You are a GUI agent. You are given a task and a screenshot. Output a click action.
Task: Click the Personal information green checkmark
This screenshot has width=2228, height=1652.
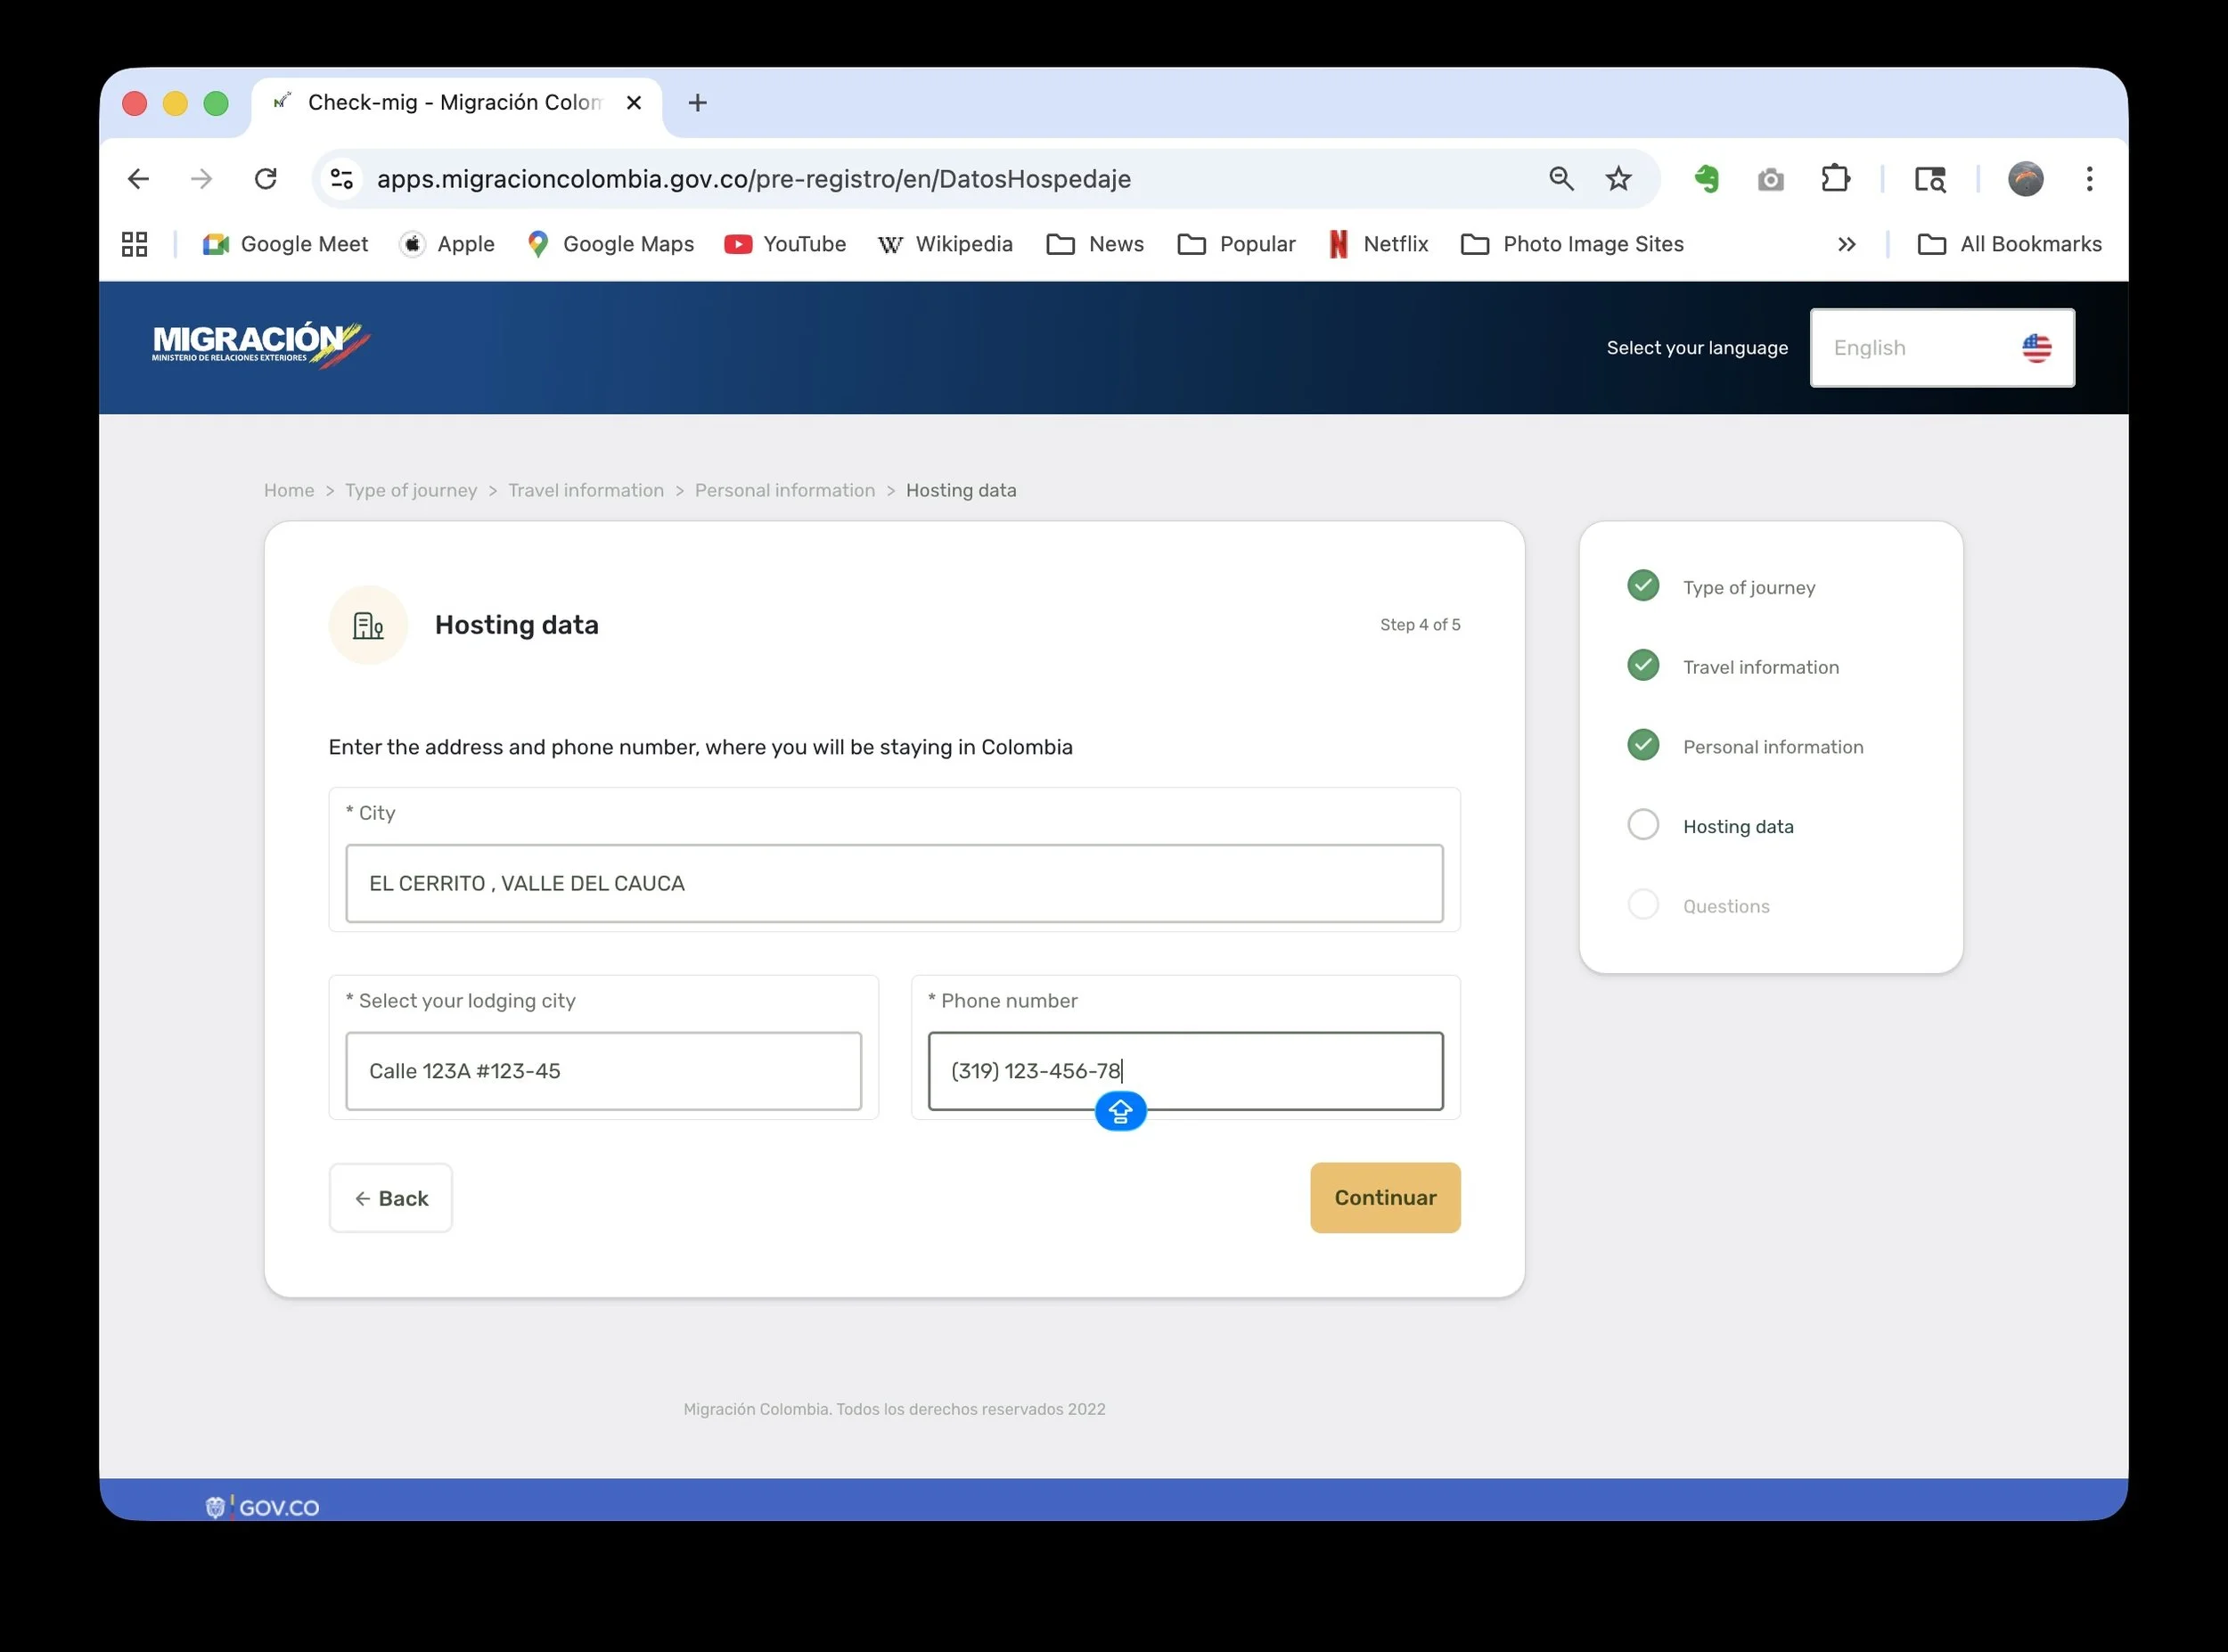(x=1643, y=745)
